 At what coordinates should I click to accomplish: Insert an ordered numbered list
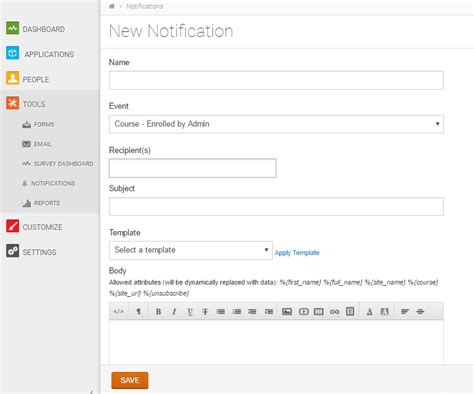click(237, 312)
